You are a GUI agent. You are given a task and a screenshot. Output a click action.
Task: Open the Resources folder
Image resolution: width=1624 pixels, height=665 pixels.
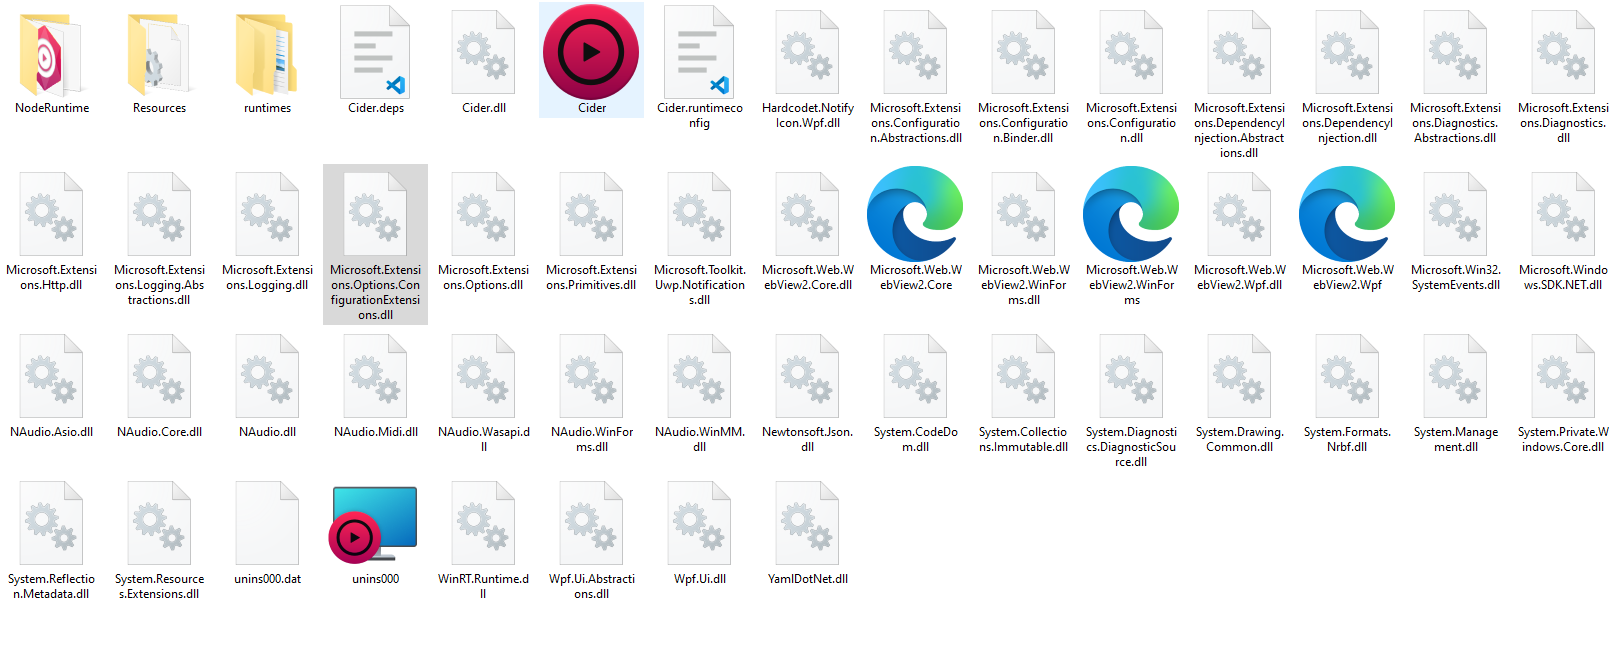(159, 55)
